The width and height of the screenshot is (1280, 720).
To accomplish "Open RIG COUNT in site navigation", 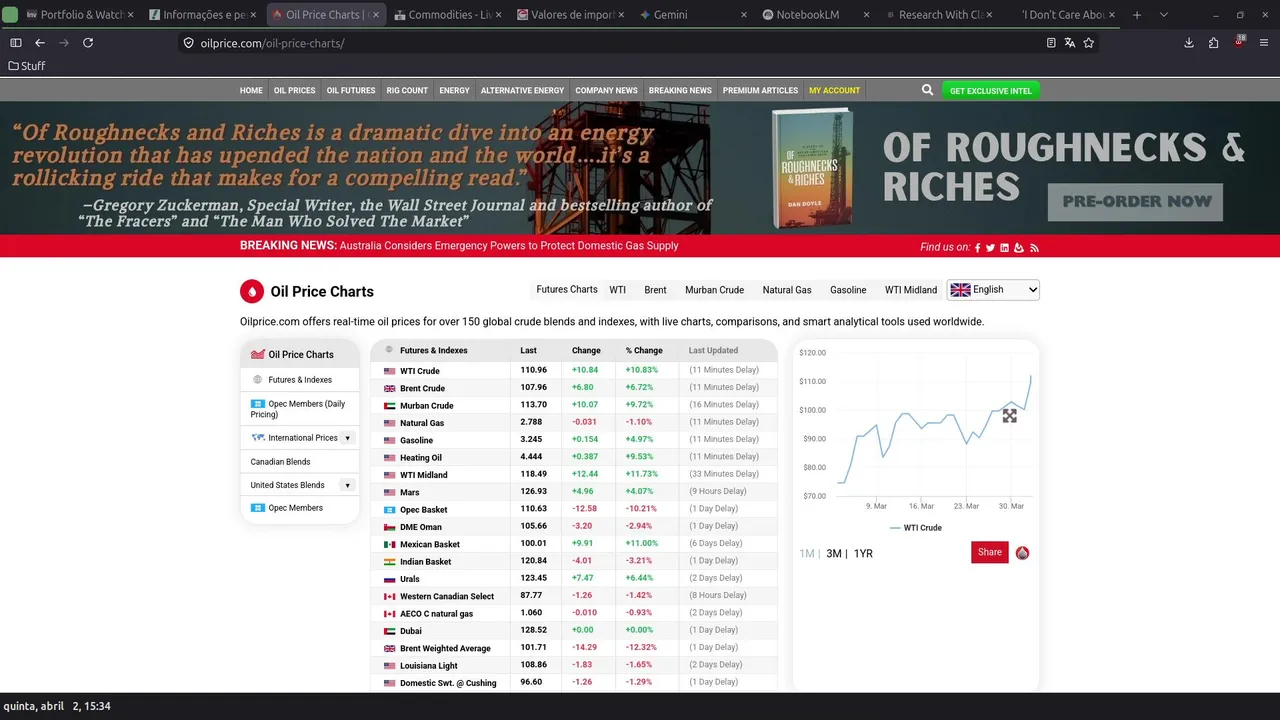I will pyautogui.click(x=407, y=90).
